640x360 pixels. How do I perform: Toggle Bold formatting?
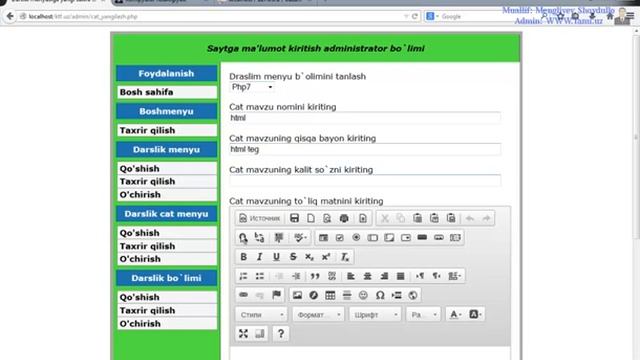click(x=243, y=257)
